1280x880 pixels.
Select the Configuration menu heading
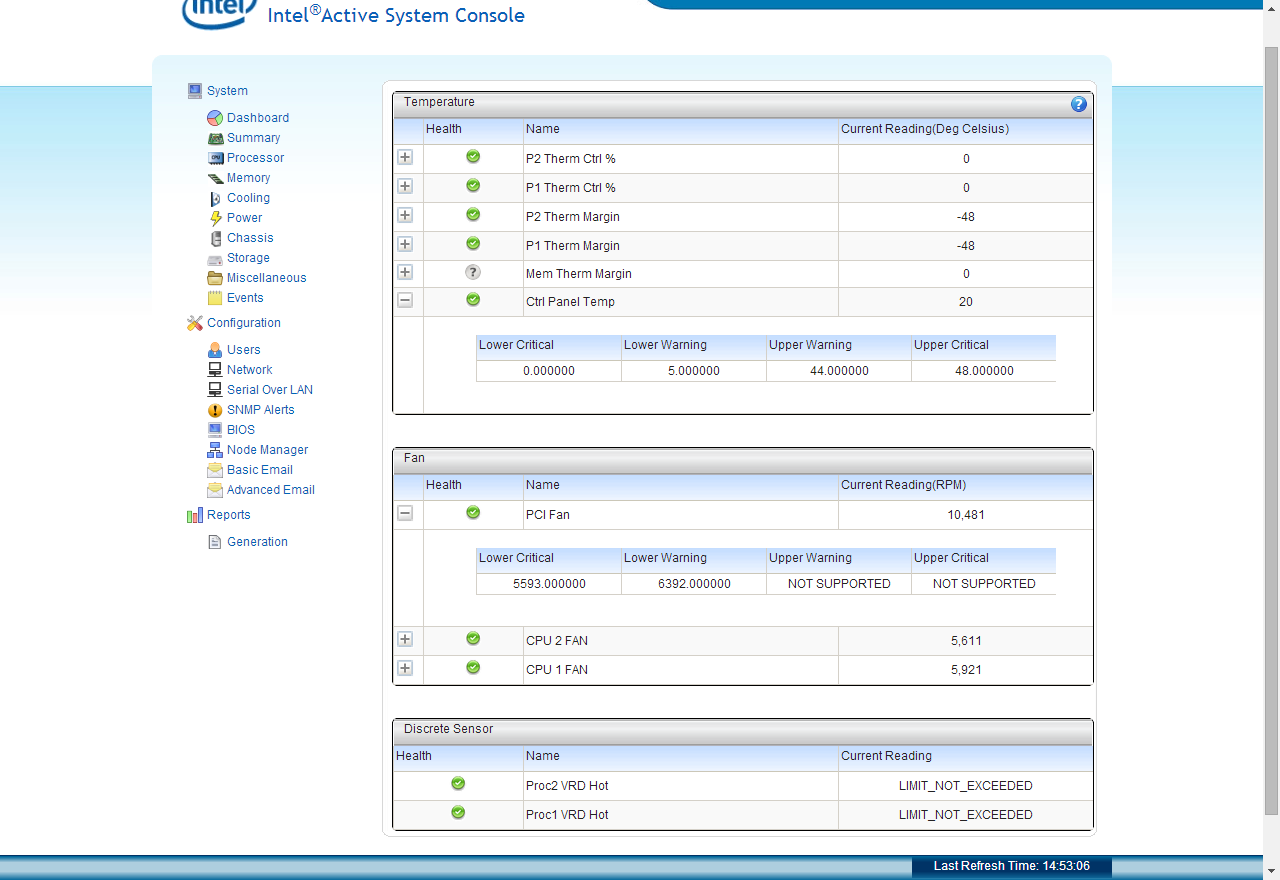pos(244,323)
